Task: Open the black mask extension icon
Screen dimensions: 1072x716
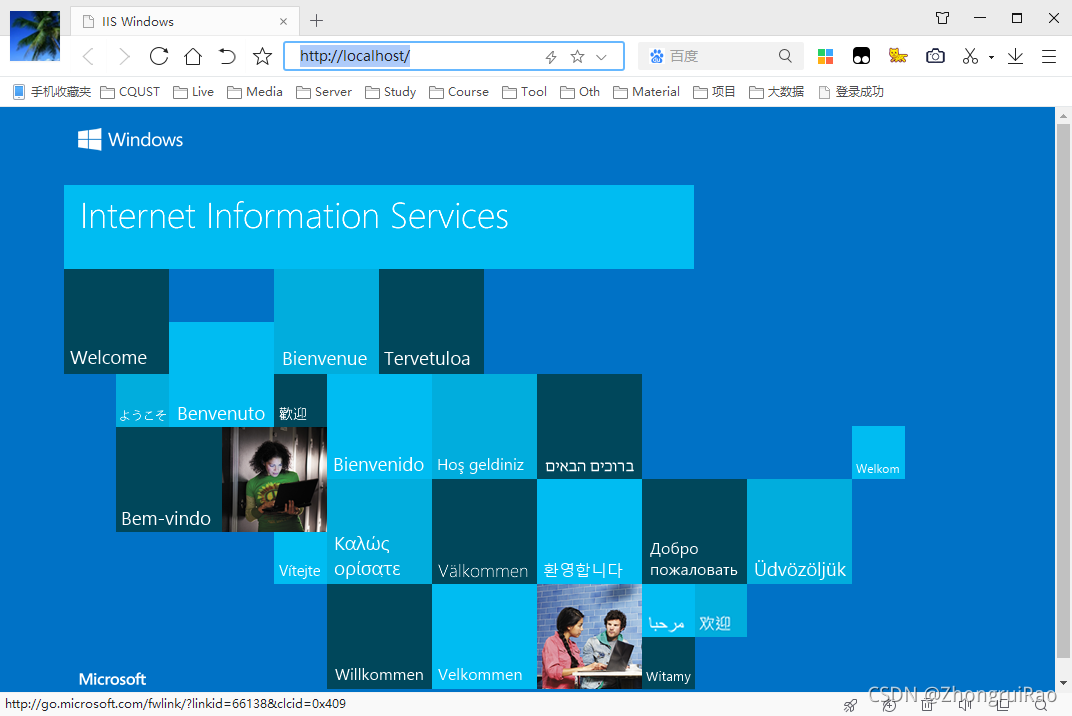Action: pos(861,56)
